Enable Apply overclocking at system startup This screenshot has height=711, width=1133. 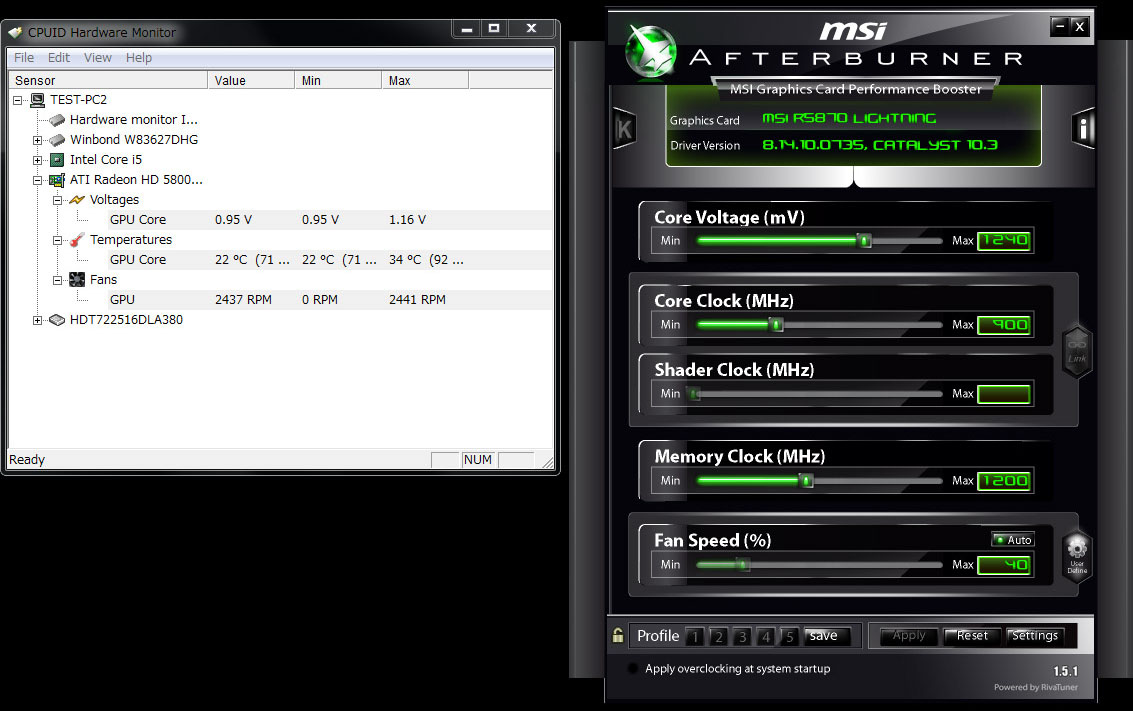(x=633, y=668)
